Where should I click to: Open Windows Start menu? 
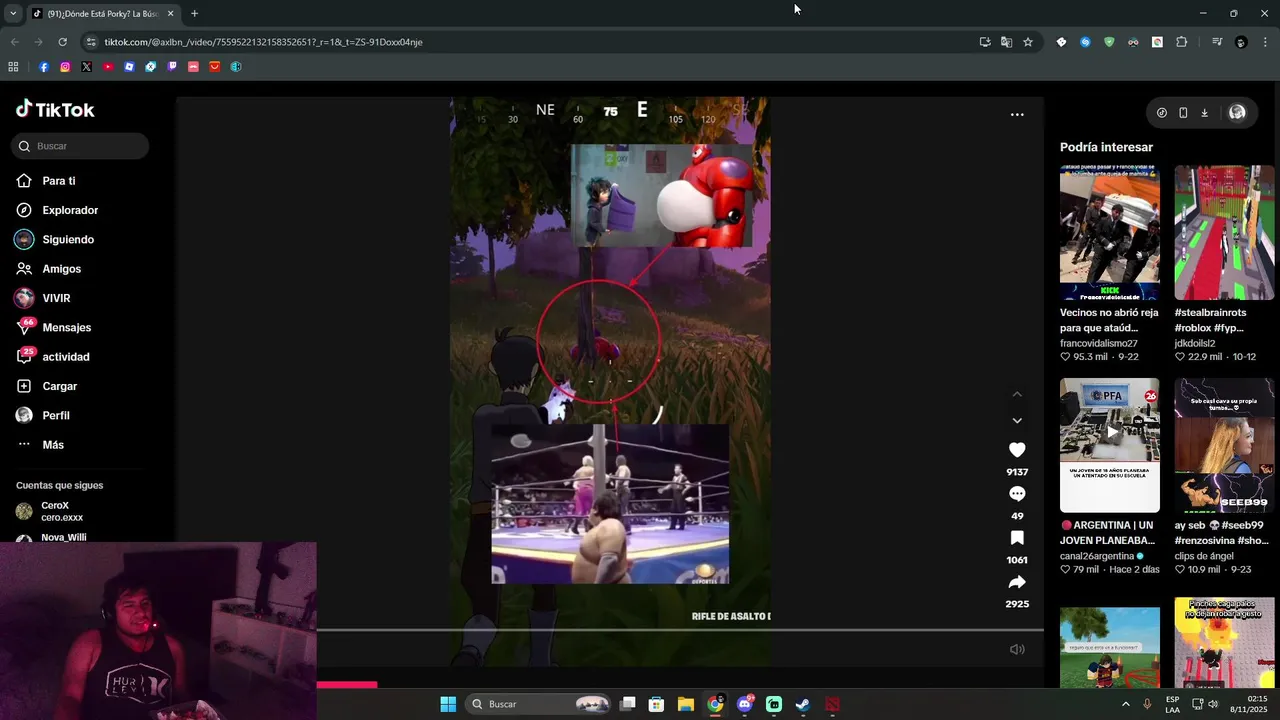point(448,704)
